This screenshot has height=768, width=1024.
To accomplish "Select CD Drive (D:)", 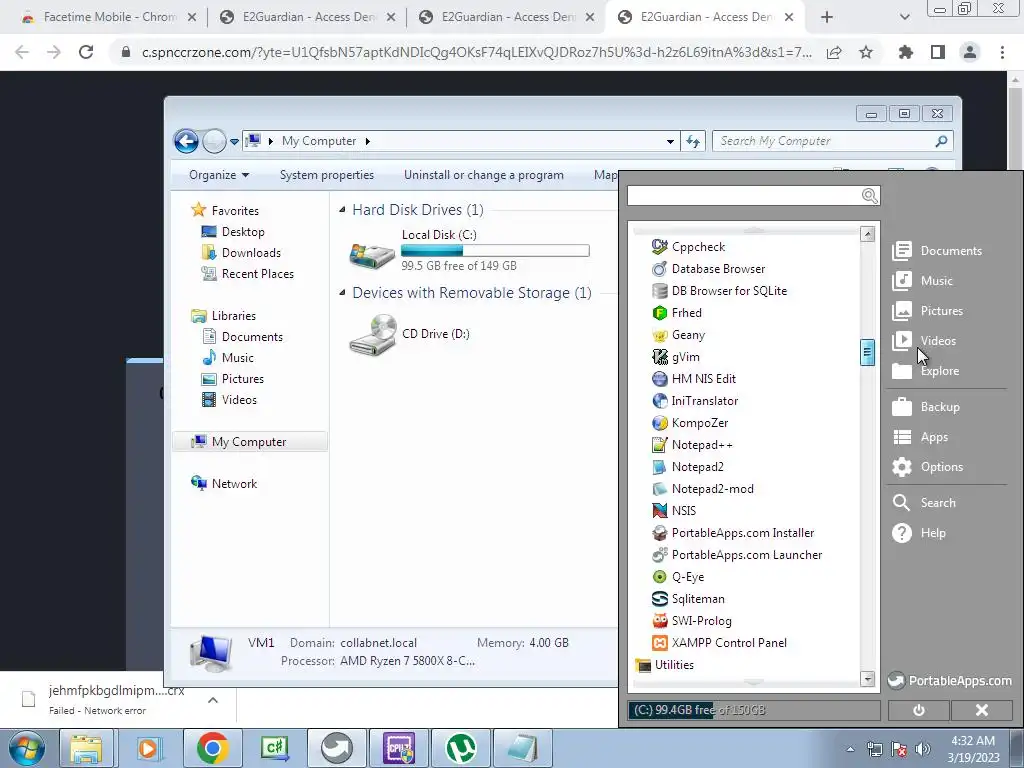I will click(409, 334).
